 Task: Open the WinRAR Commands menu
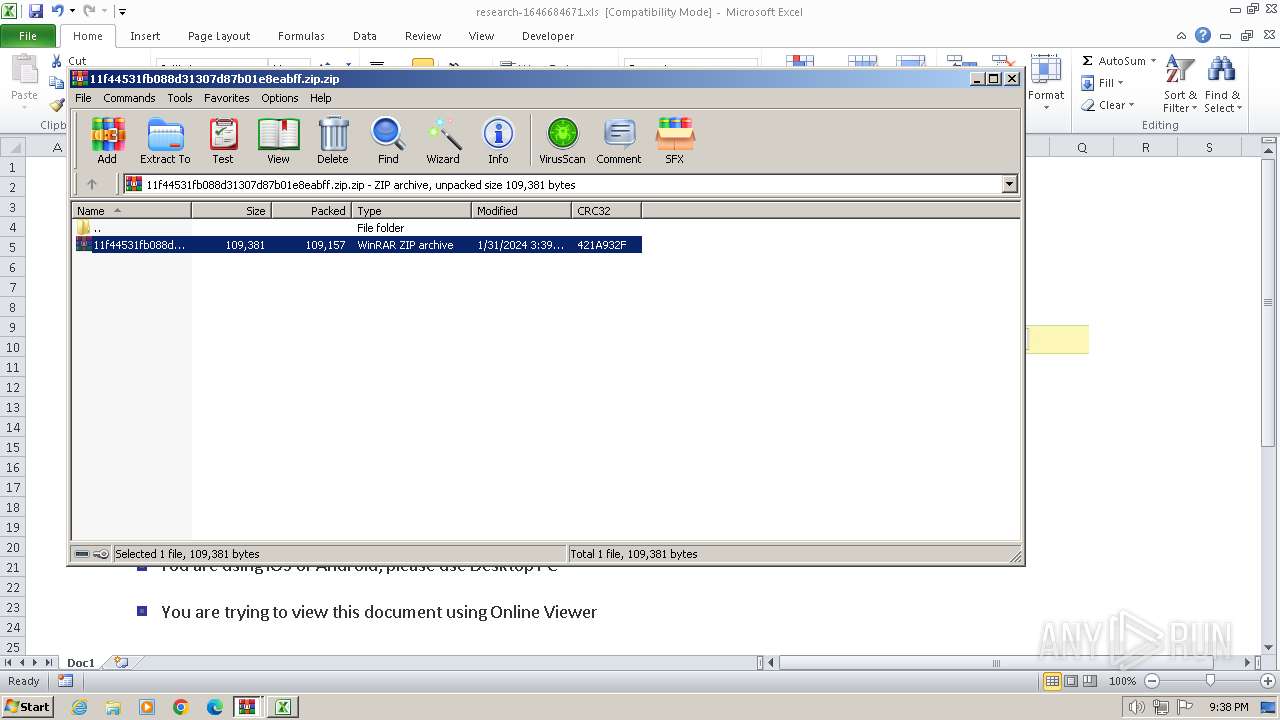click(x=129, y=98)
